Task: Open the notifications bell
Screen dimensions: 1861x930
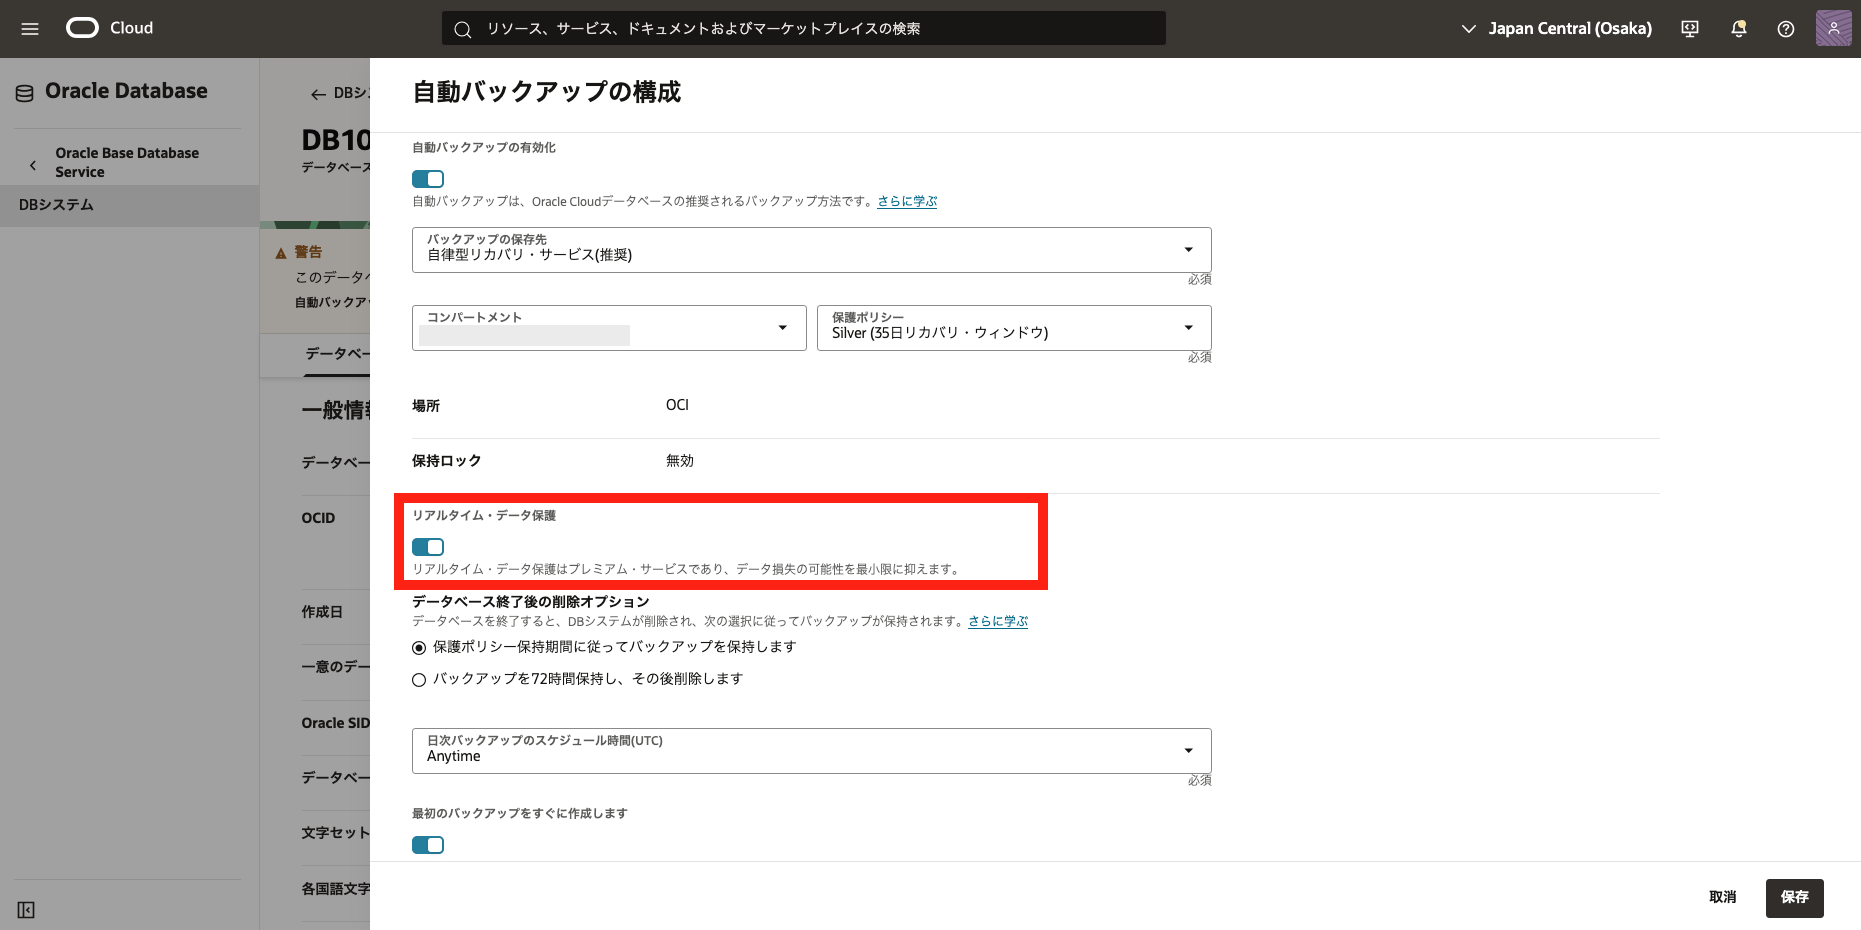Action: click(x=1738, y=29)
